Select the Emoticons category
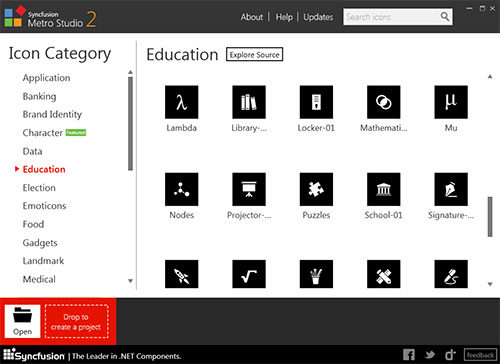Viewport: 500px width, 364px height. click(x=44, y=206)
